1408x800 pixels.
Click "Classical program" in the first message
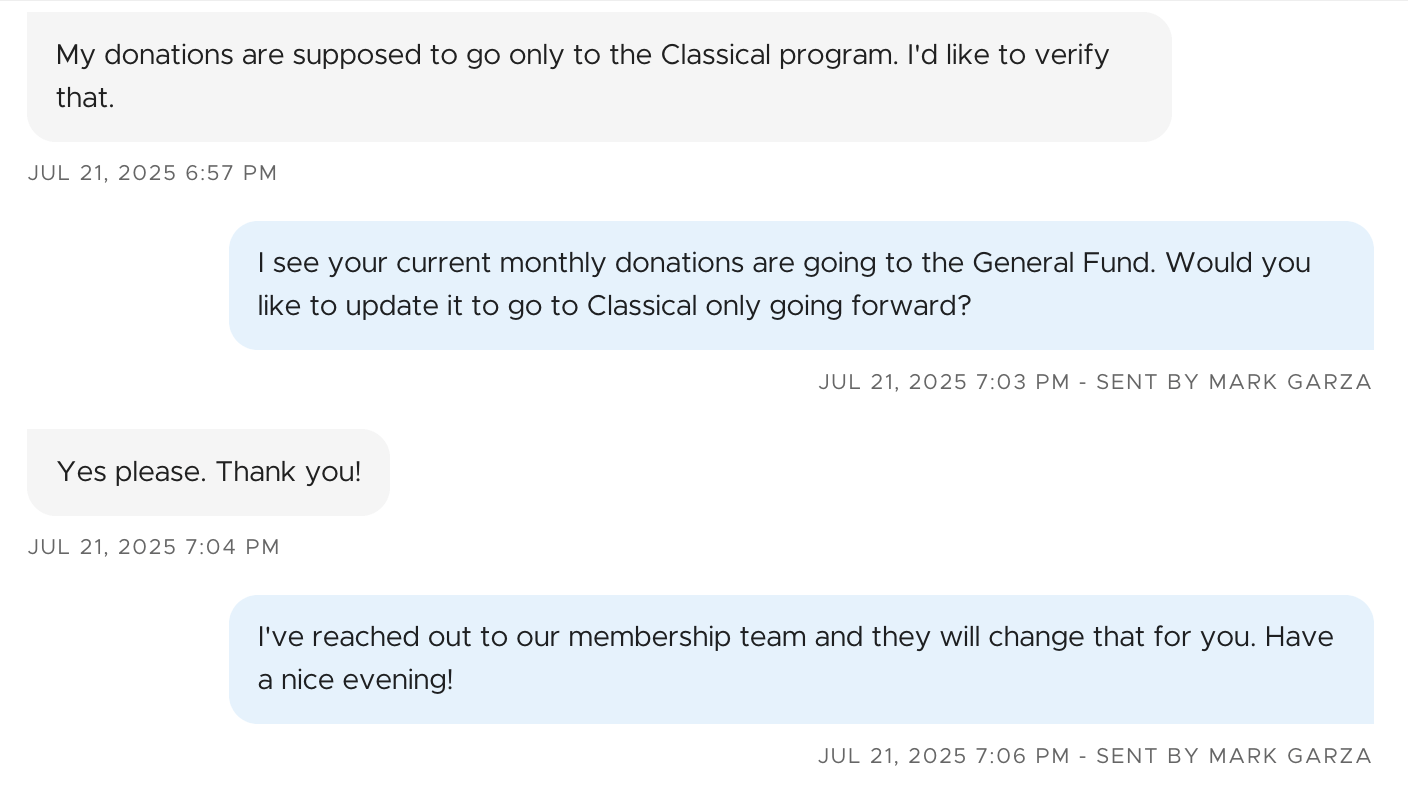[x=778, y=55]
